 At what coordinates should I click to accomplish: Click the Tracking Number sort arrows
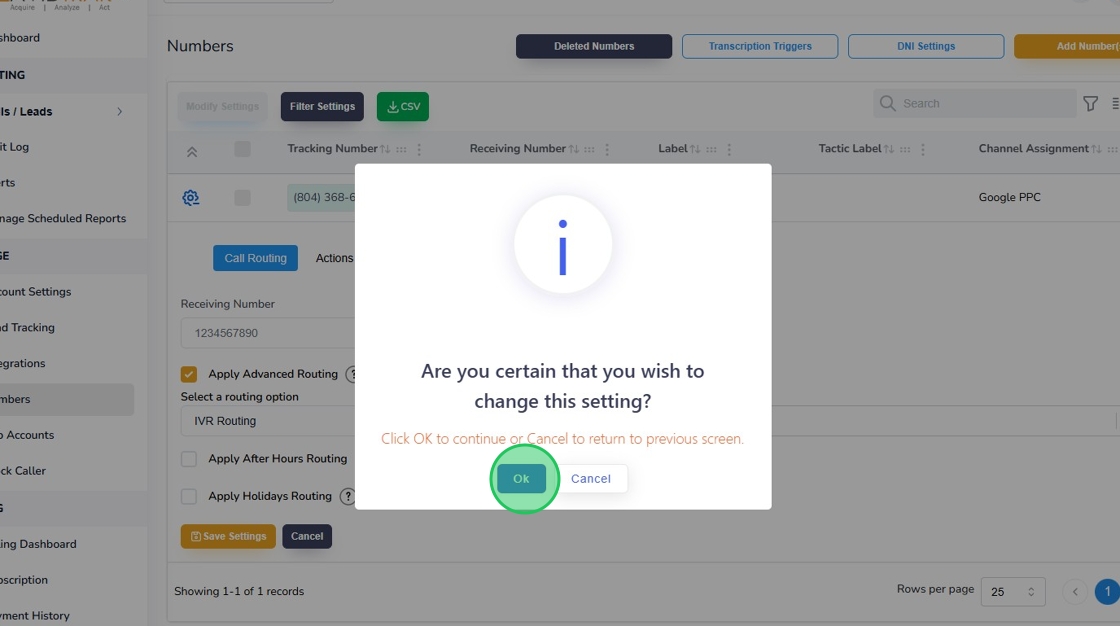[385, 149]
